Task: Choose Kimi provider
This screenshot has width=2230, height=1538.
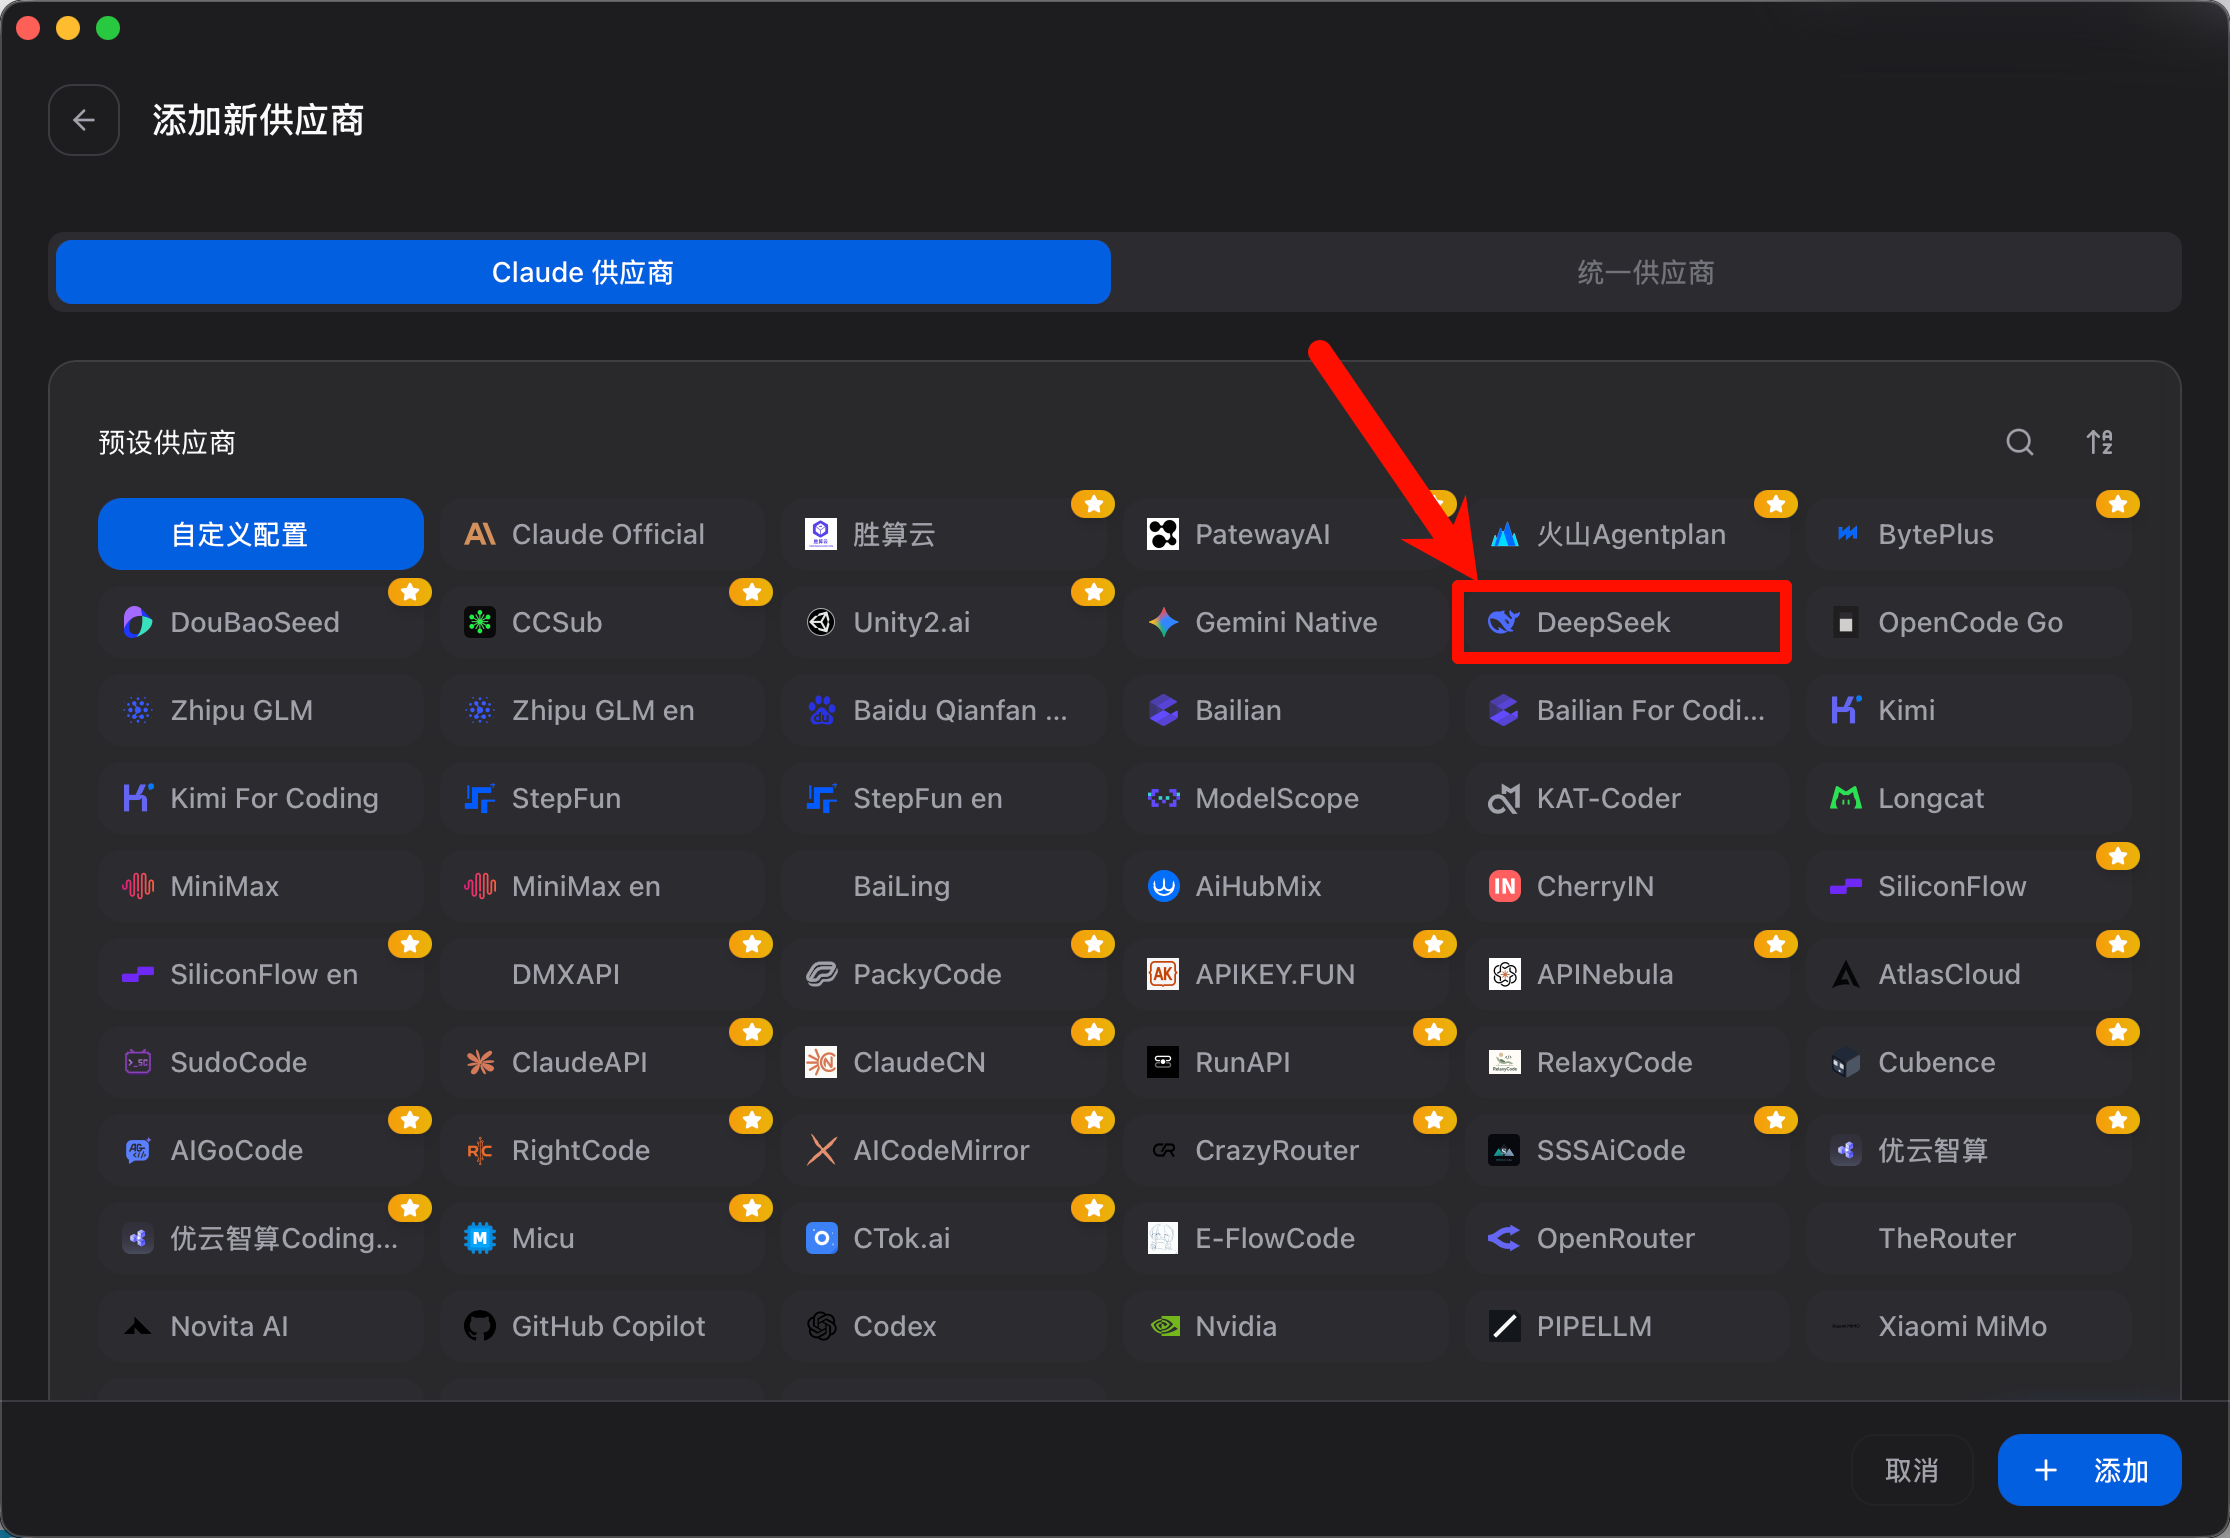Action: tap(1969, 710)
